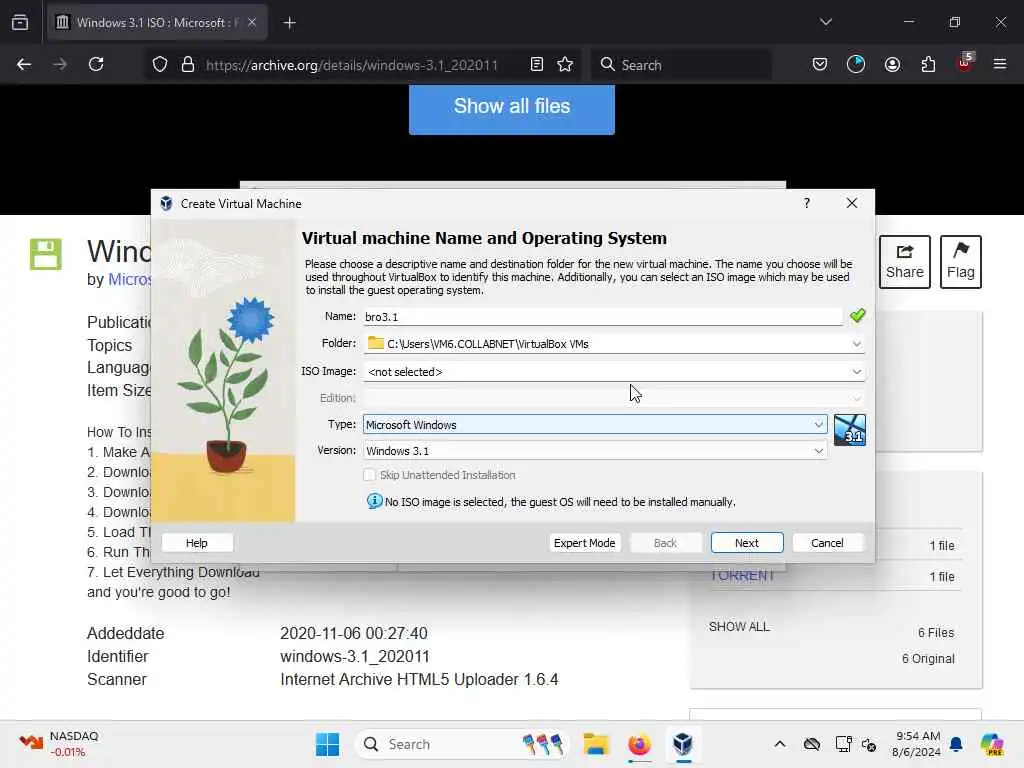The height and width of the screenshot is (768, 1024).
Task: Show hidden system tray icons
Action: (x=780, y=744)
